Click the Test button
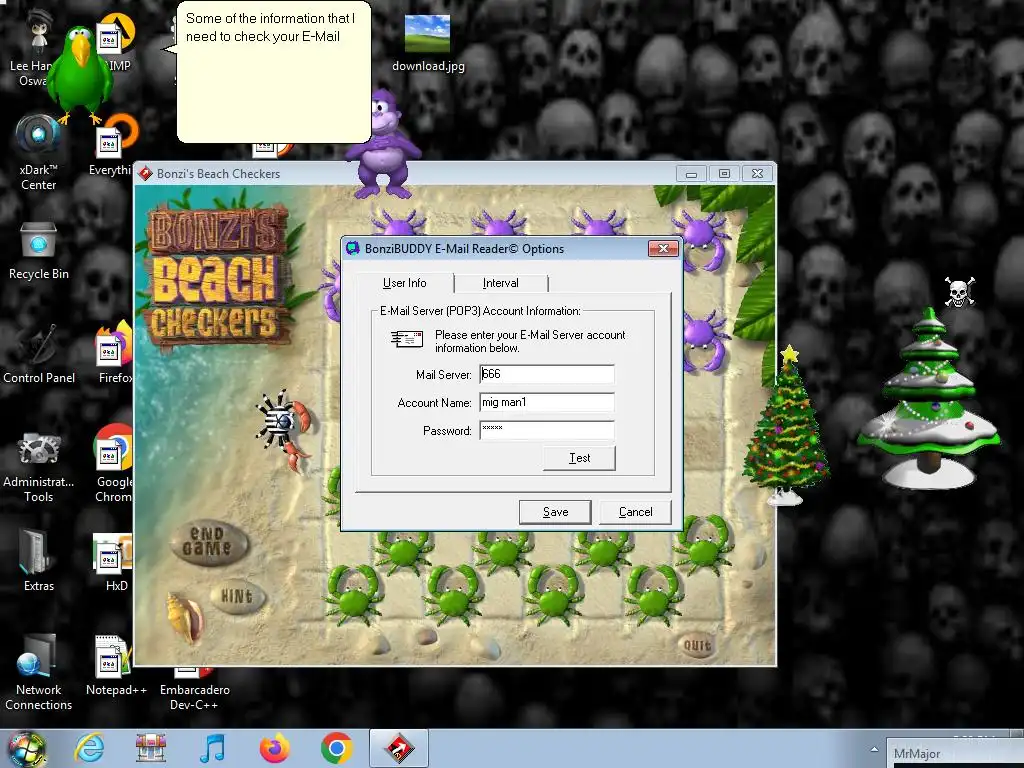This screenshot has height=768, width=1024. [x=579, y=458]
